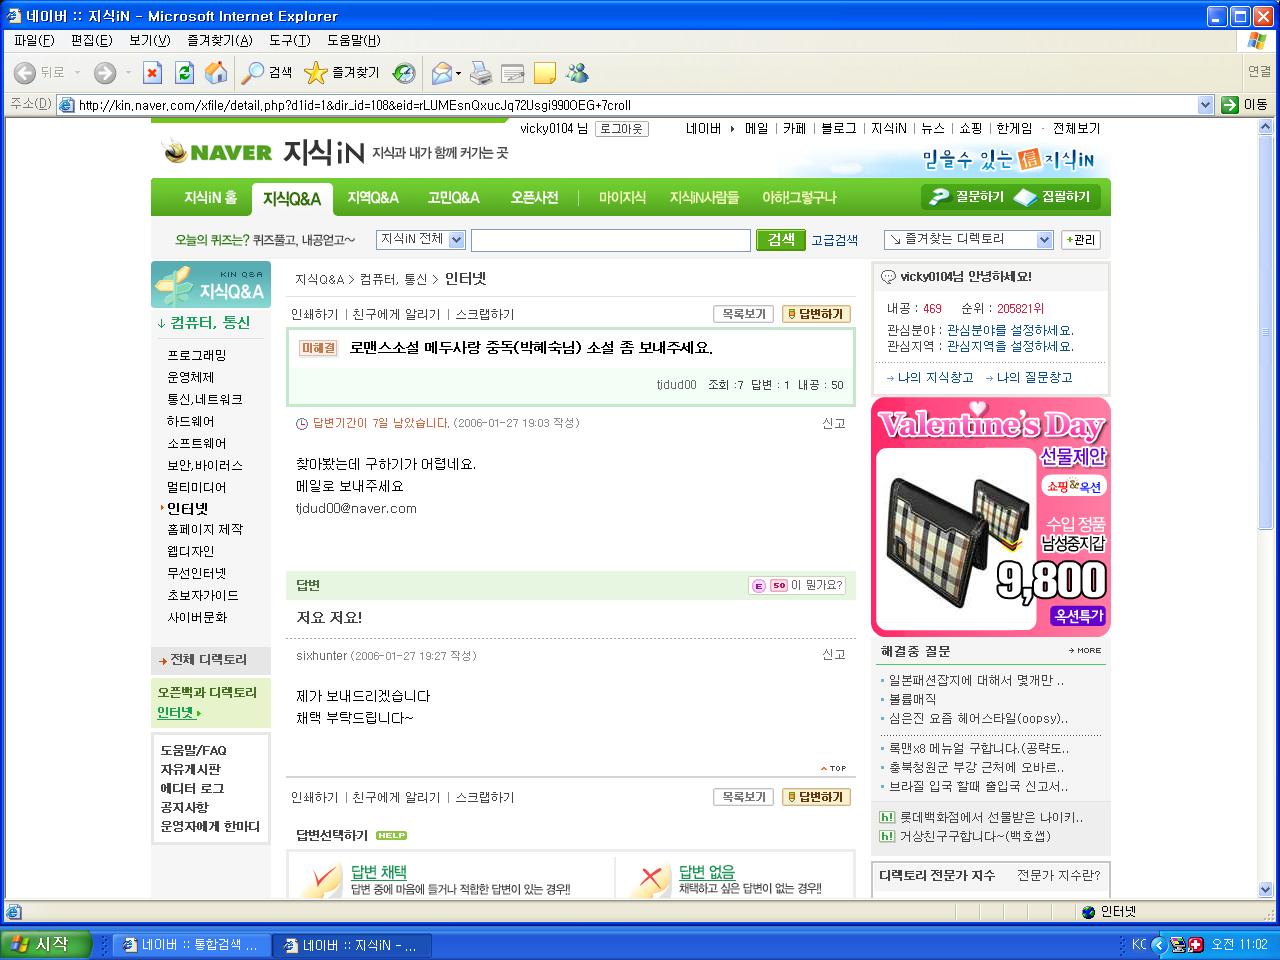Refresh the page with green arrows icon
Image resolution: width=1280 pixels, height=960 pixels.
(x=184, y=73)
